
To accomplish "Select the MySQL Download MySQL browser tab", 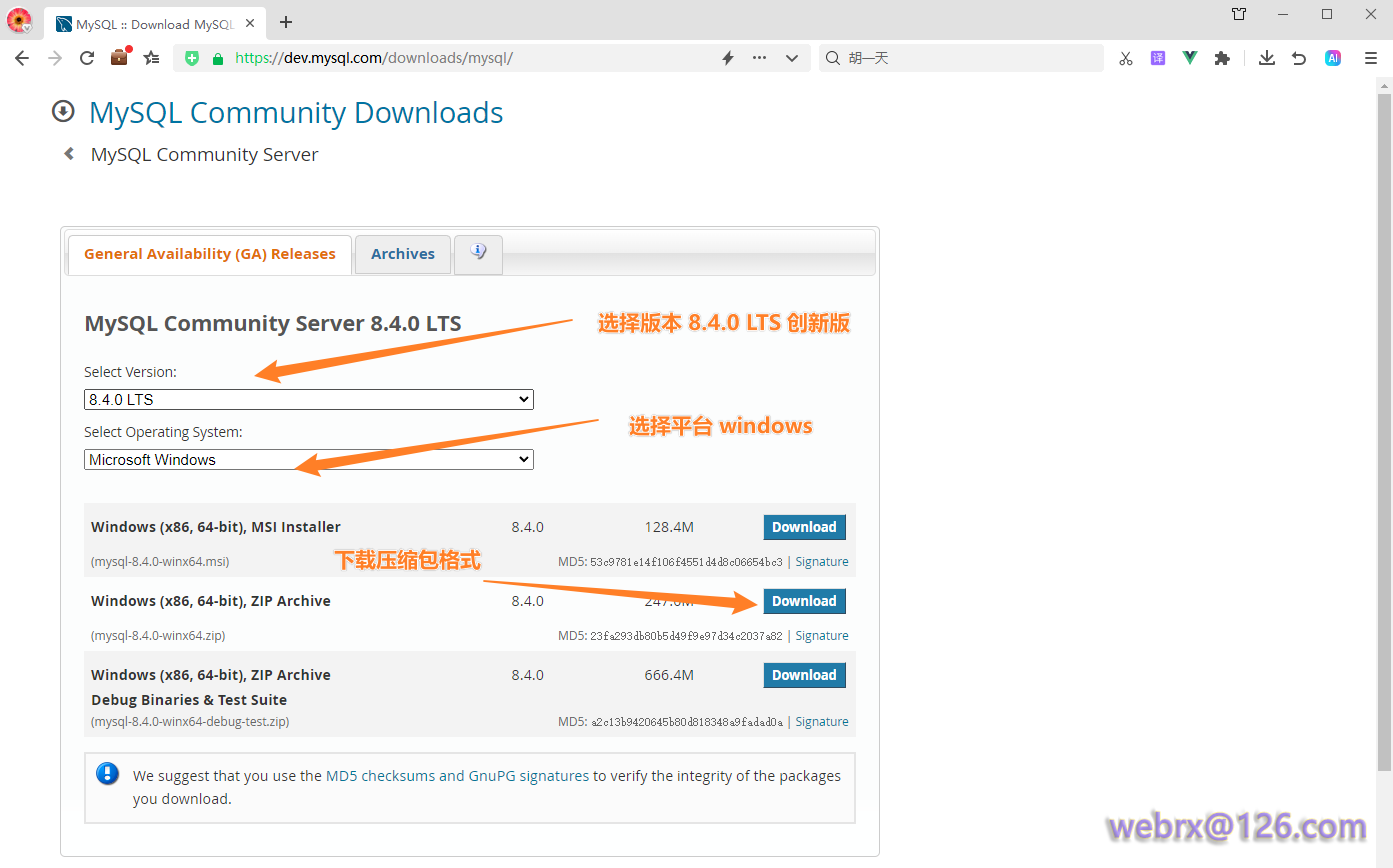I will pyautogui.click(x=153, y=23).
